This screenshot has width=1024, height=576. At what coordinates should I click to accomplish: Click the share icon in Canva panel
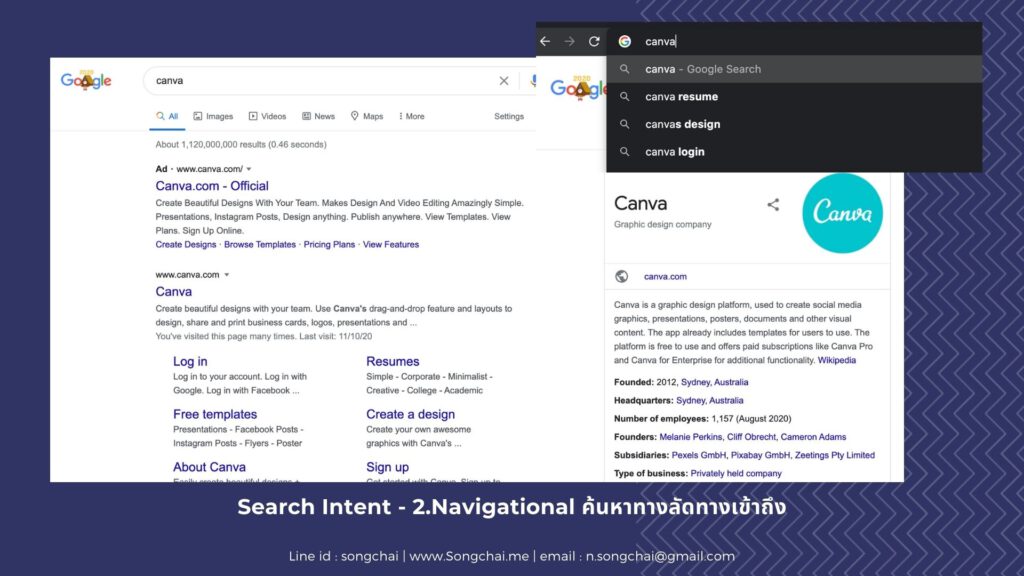(773, 204)
